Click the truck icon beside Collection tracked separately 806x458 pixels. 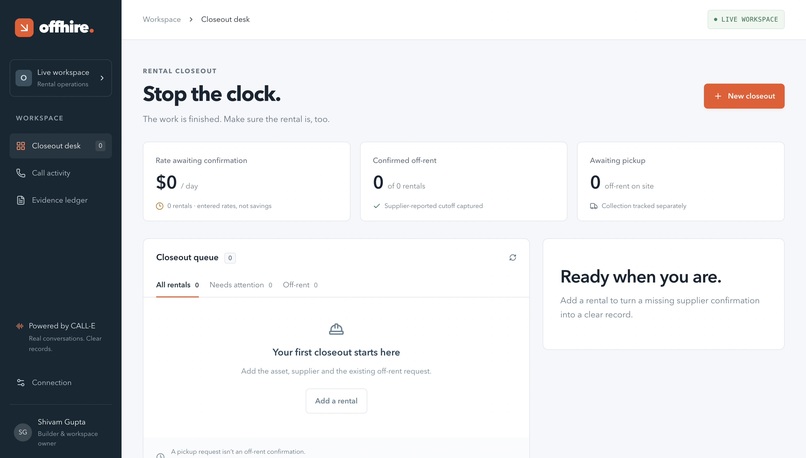[594, 206]
